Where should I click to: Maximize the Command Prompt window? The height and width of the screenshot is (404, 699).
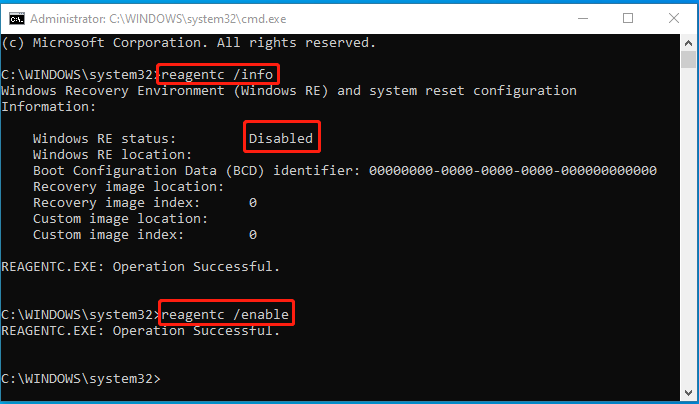click(x=628, y=18)
